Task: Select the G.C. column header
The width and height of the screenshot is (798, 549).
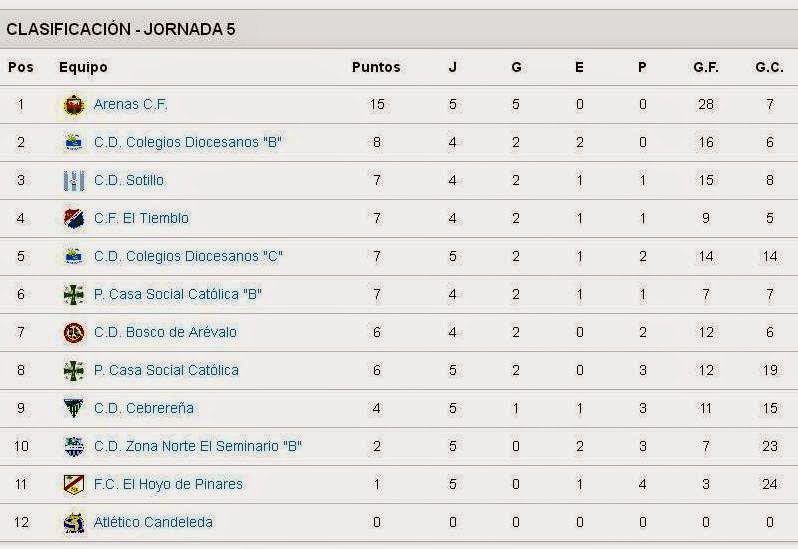Action: (x=769, y=67)
